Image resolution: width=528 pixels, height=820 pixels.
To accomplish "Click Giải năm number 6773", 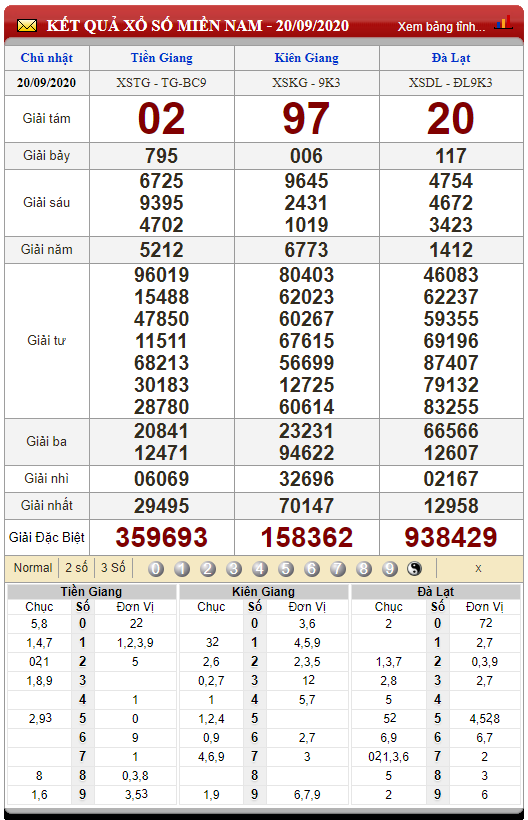I will 307,250.
